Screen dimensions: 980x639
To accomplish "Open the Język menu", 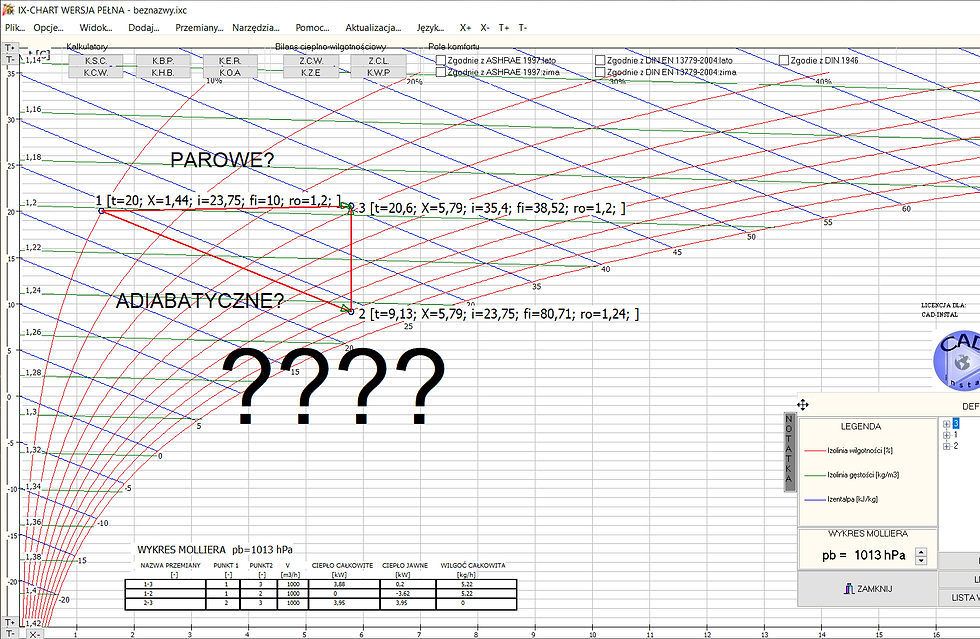I will (430, 28).
